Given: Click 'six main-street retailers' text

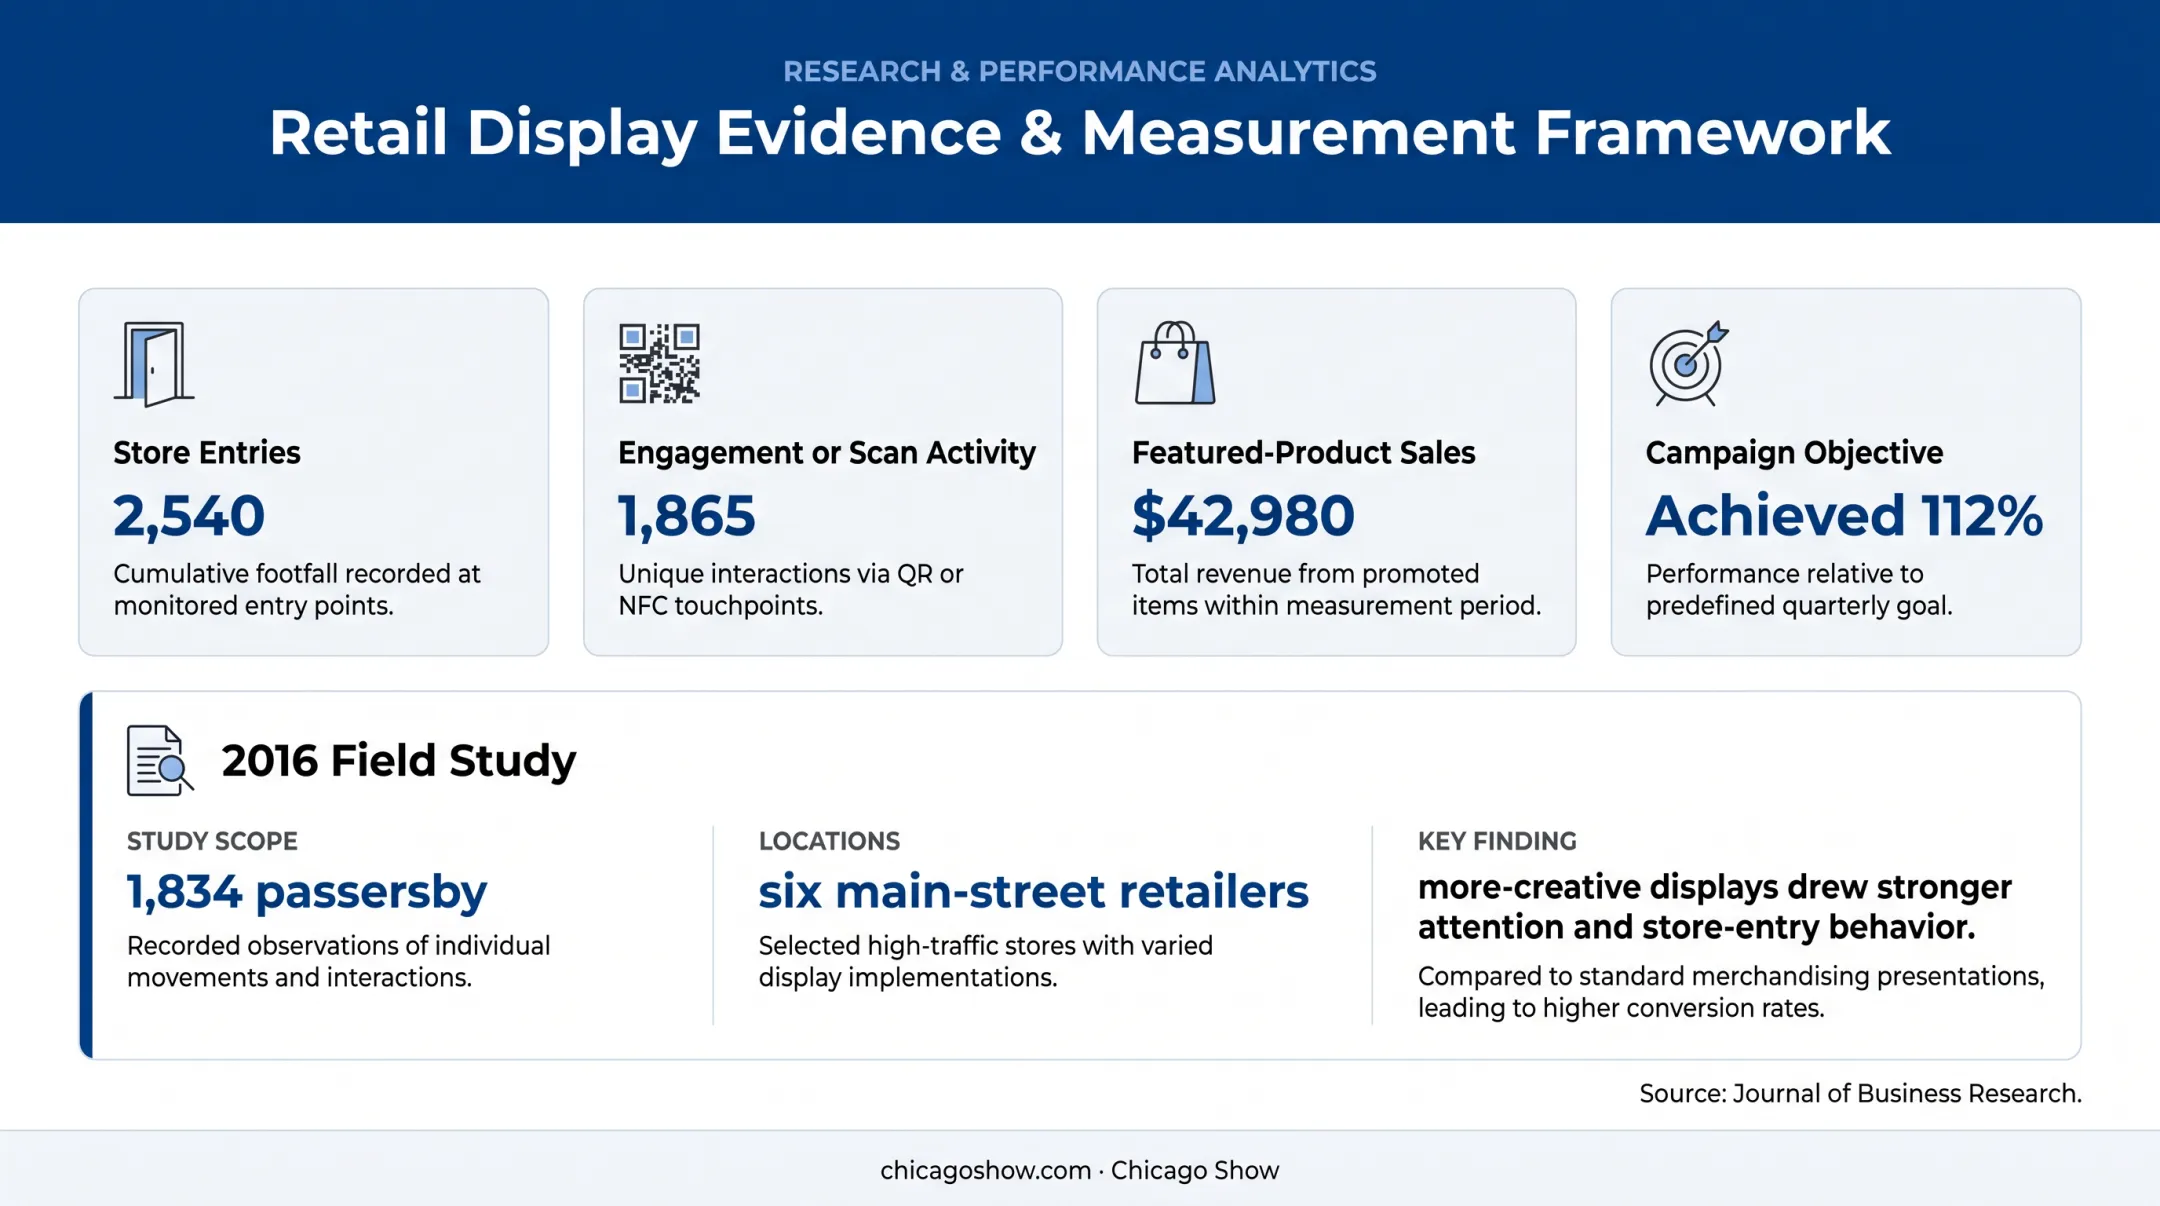Looking at the screenshot, I should [x=1034, y=892].
